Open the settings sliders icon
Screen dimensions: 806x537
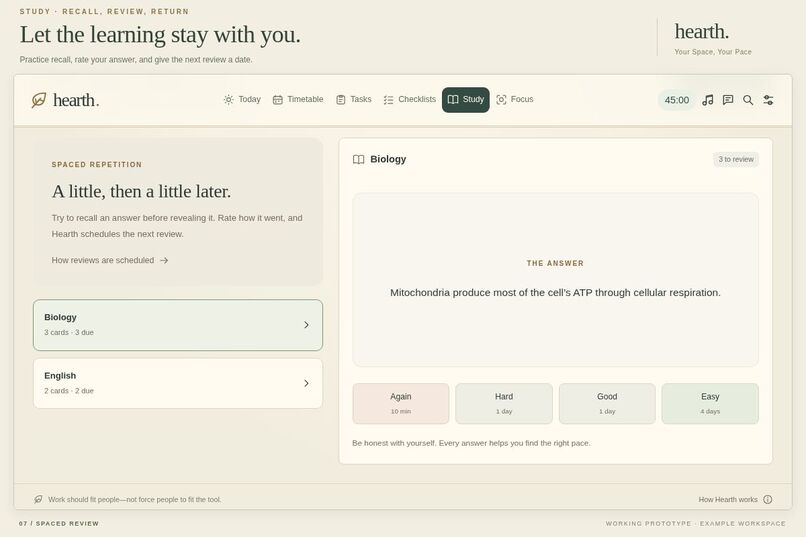click(768, 100)
